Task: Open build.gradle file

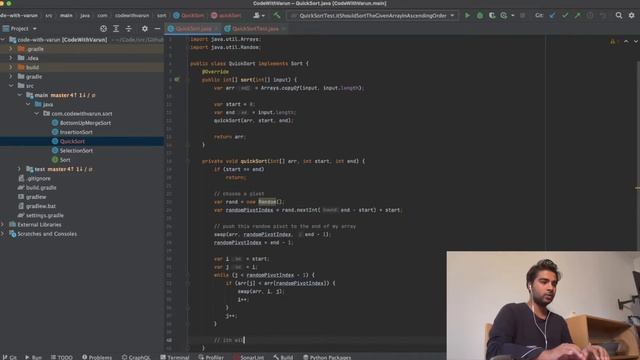Action: [41, 188]
